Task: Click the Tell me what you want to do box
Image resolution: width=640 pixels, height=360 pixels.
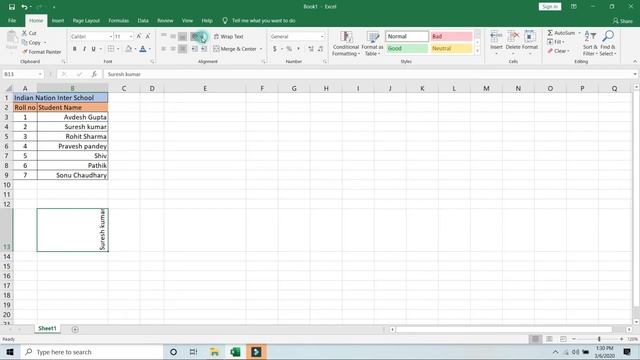Action: pos(259,20)
